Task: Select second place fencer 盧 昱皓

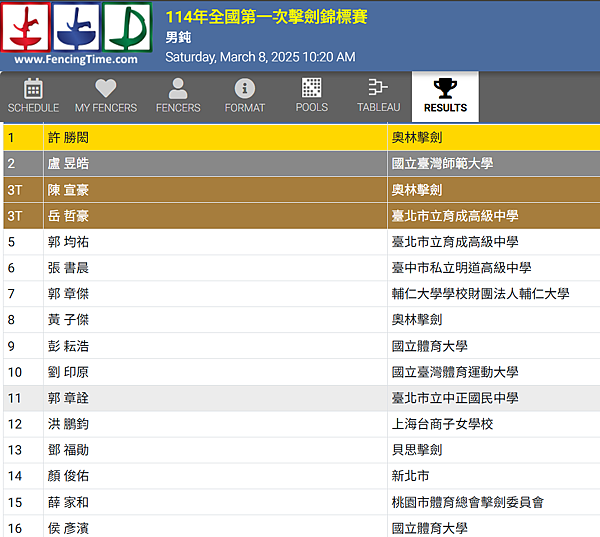Action: (x=68, y=163)
